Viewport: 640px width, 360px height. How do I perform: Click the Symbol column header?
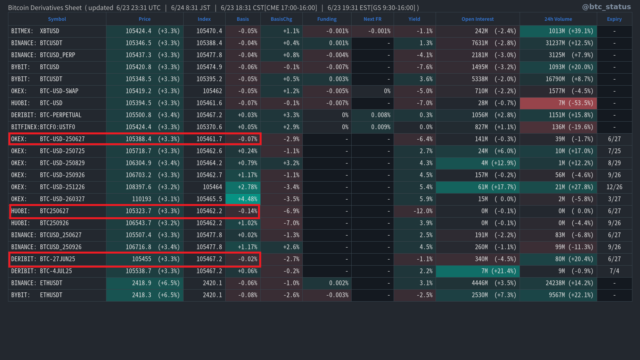pos(57,19)
